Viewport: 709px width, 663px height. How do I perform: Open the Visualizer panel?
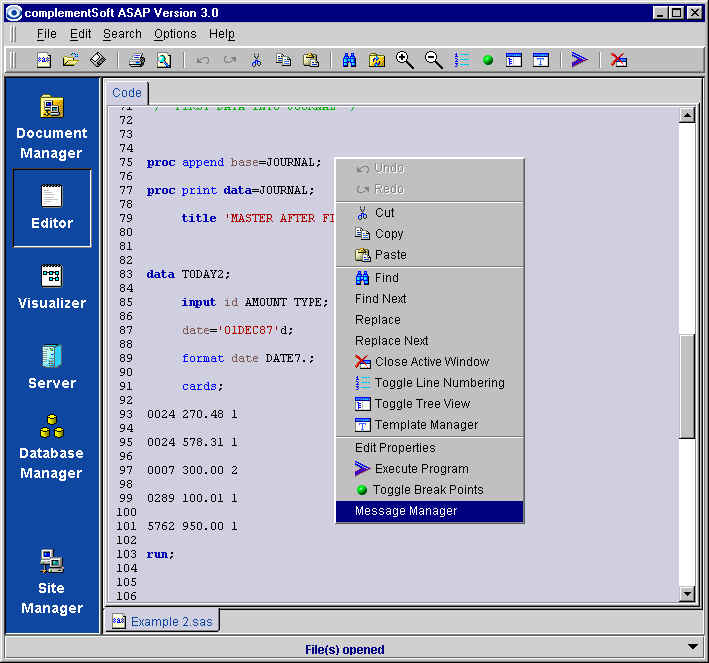(x=52, y=287)
